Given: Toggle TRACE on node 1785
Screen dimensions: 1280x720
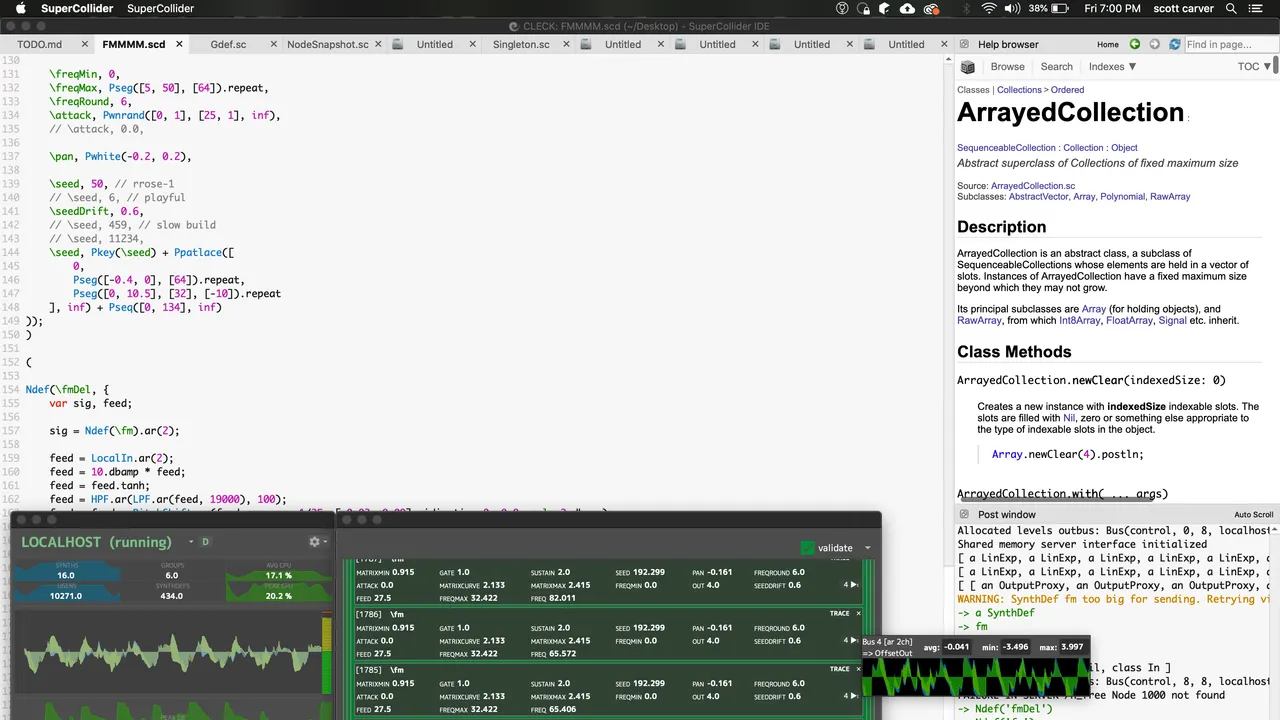Looking at the screenshot, I should (839, 669).
